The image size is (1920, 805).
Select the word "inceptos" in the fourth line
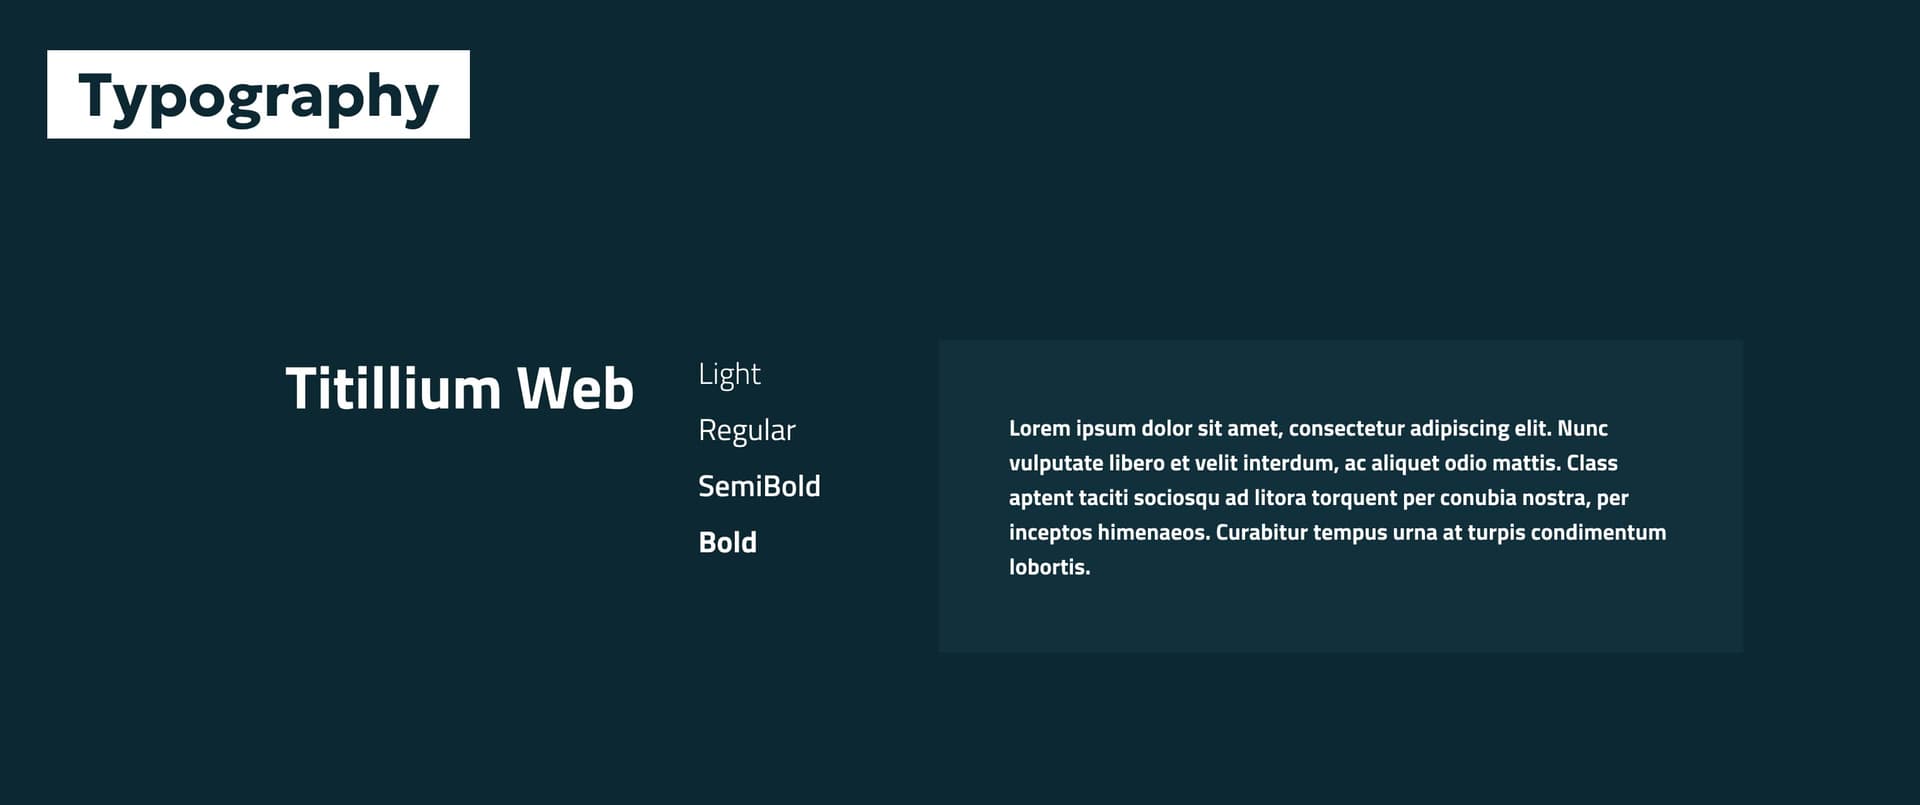pos(1049,533)
